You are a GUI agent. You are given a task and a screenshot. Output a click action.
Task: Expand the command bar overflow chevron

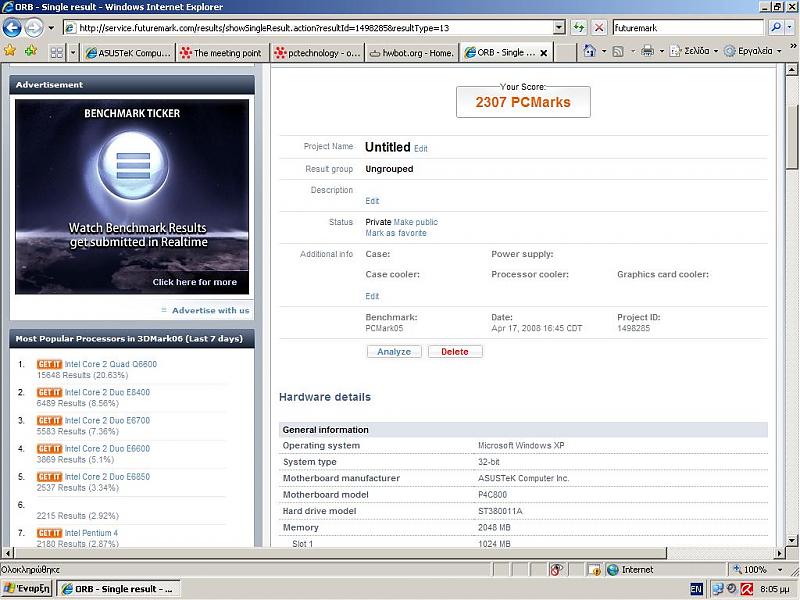(x=793, y=46)
